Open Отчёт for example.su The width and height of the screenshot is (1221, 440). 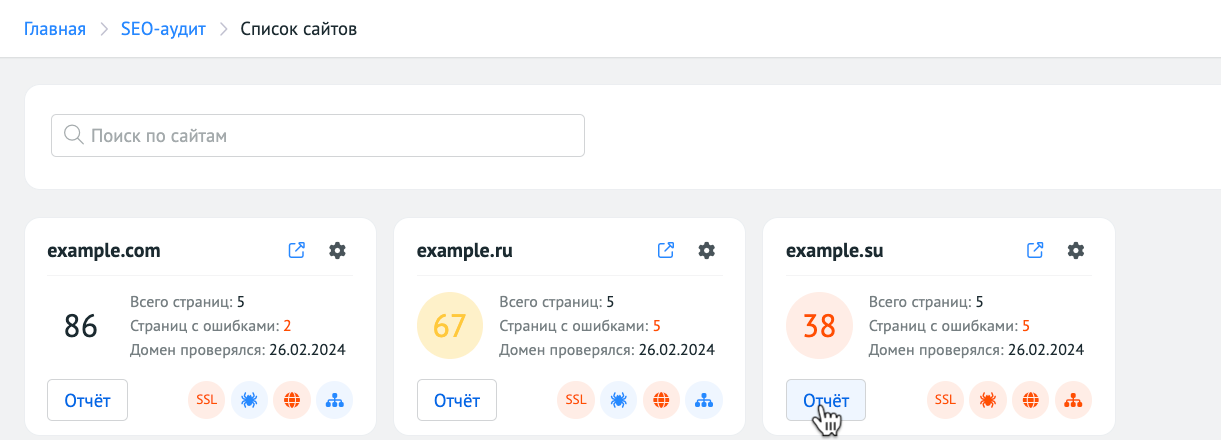(x=826, y=400)
